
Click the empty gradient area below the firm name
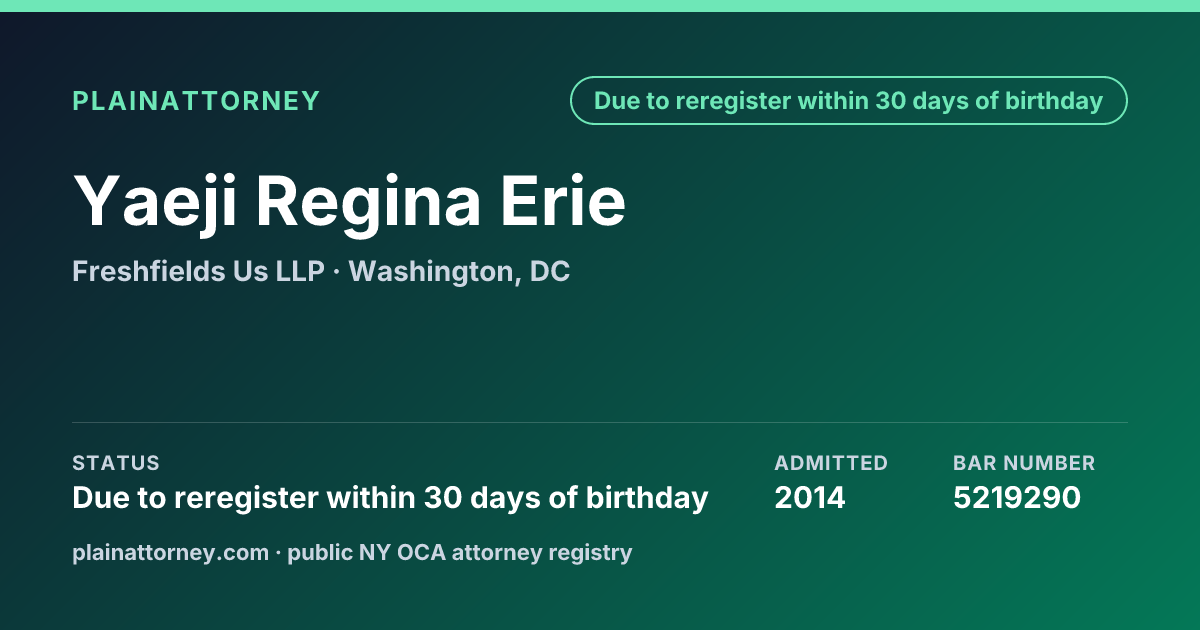click(600, 355)
